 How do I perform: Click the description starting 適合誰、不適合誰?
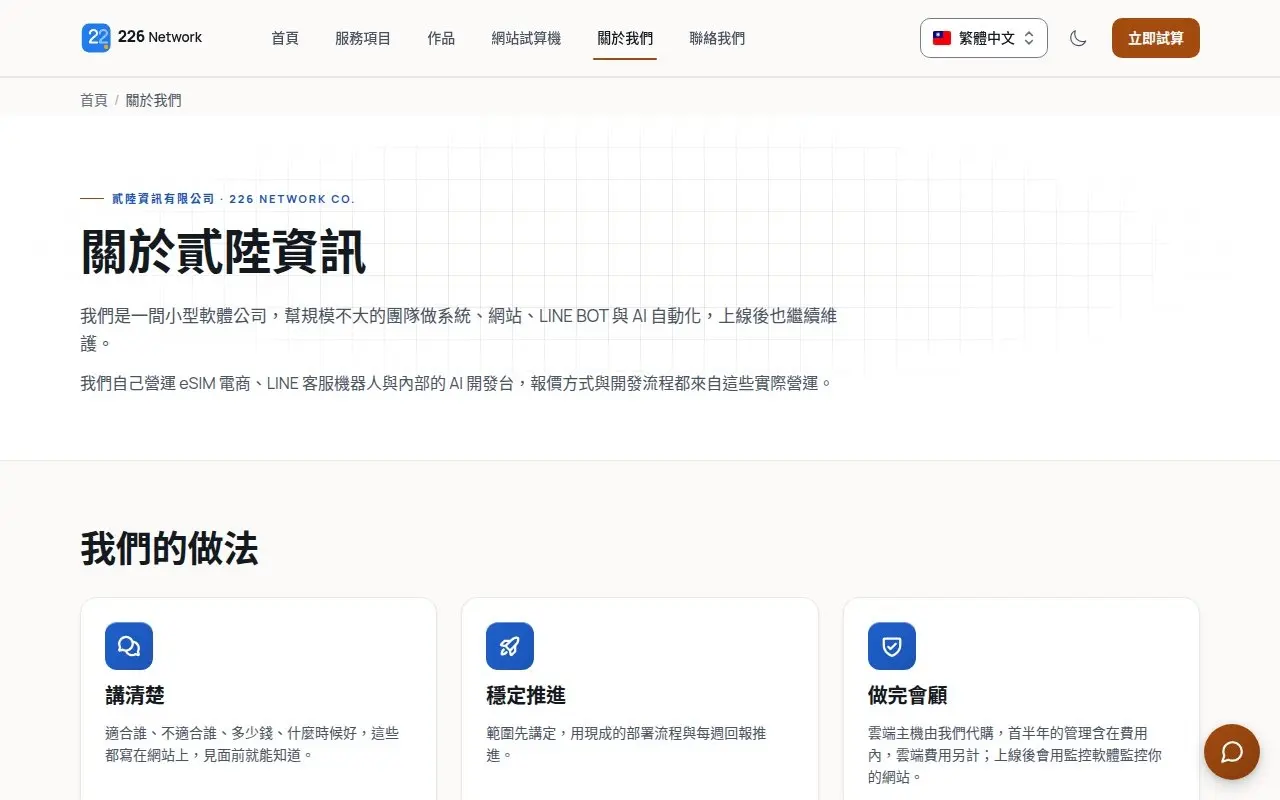click(252, 744)
